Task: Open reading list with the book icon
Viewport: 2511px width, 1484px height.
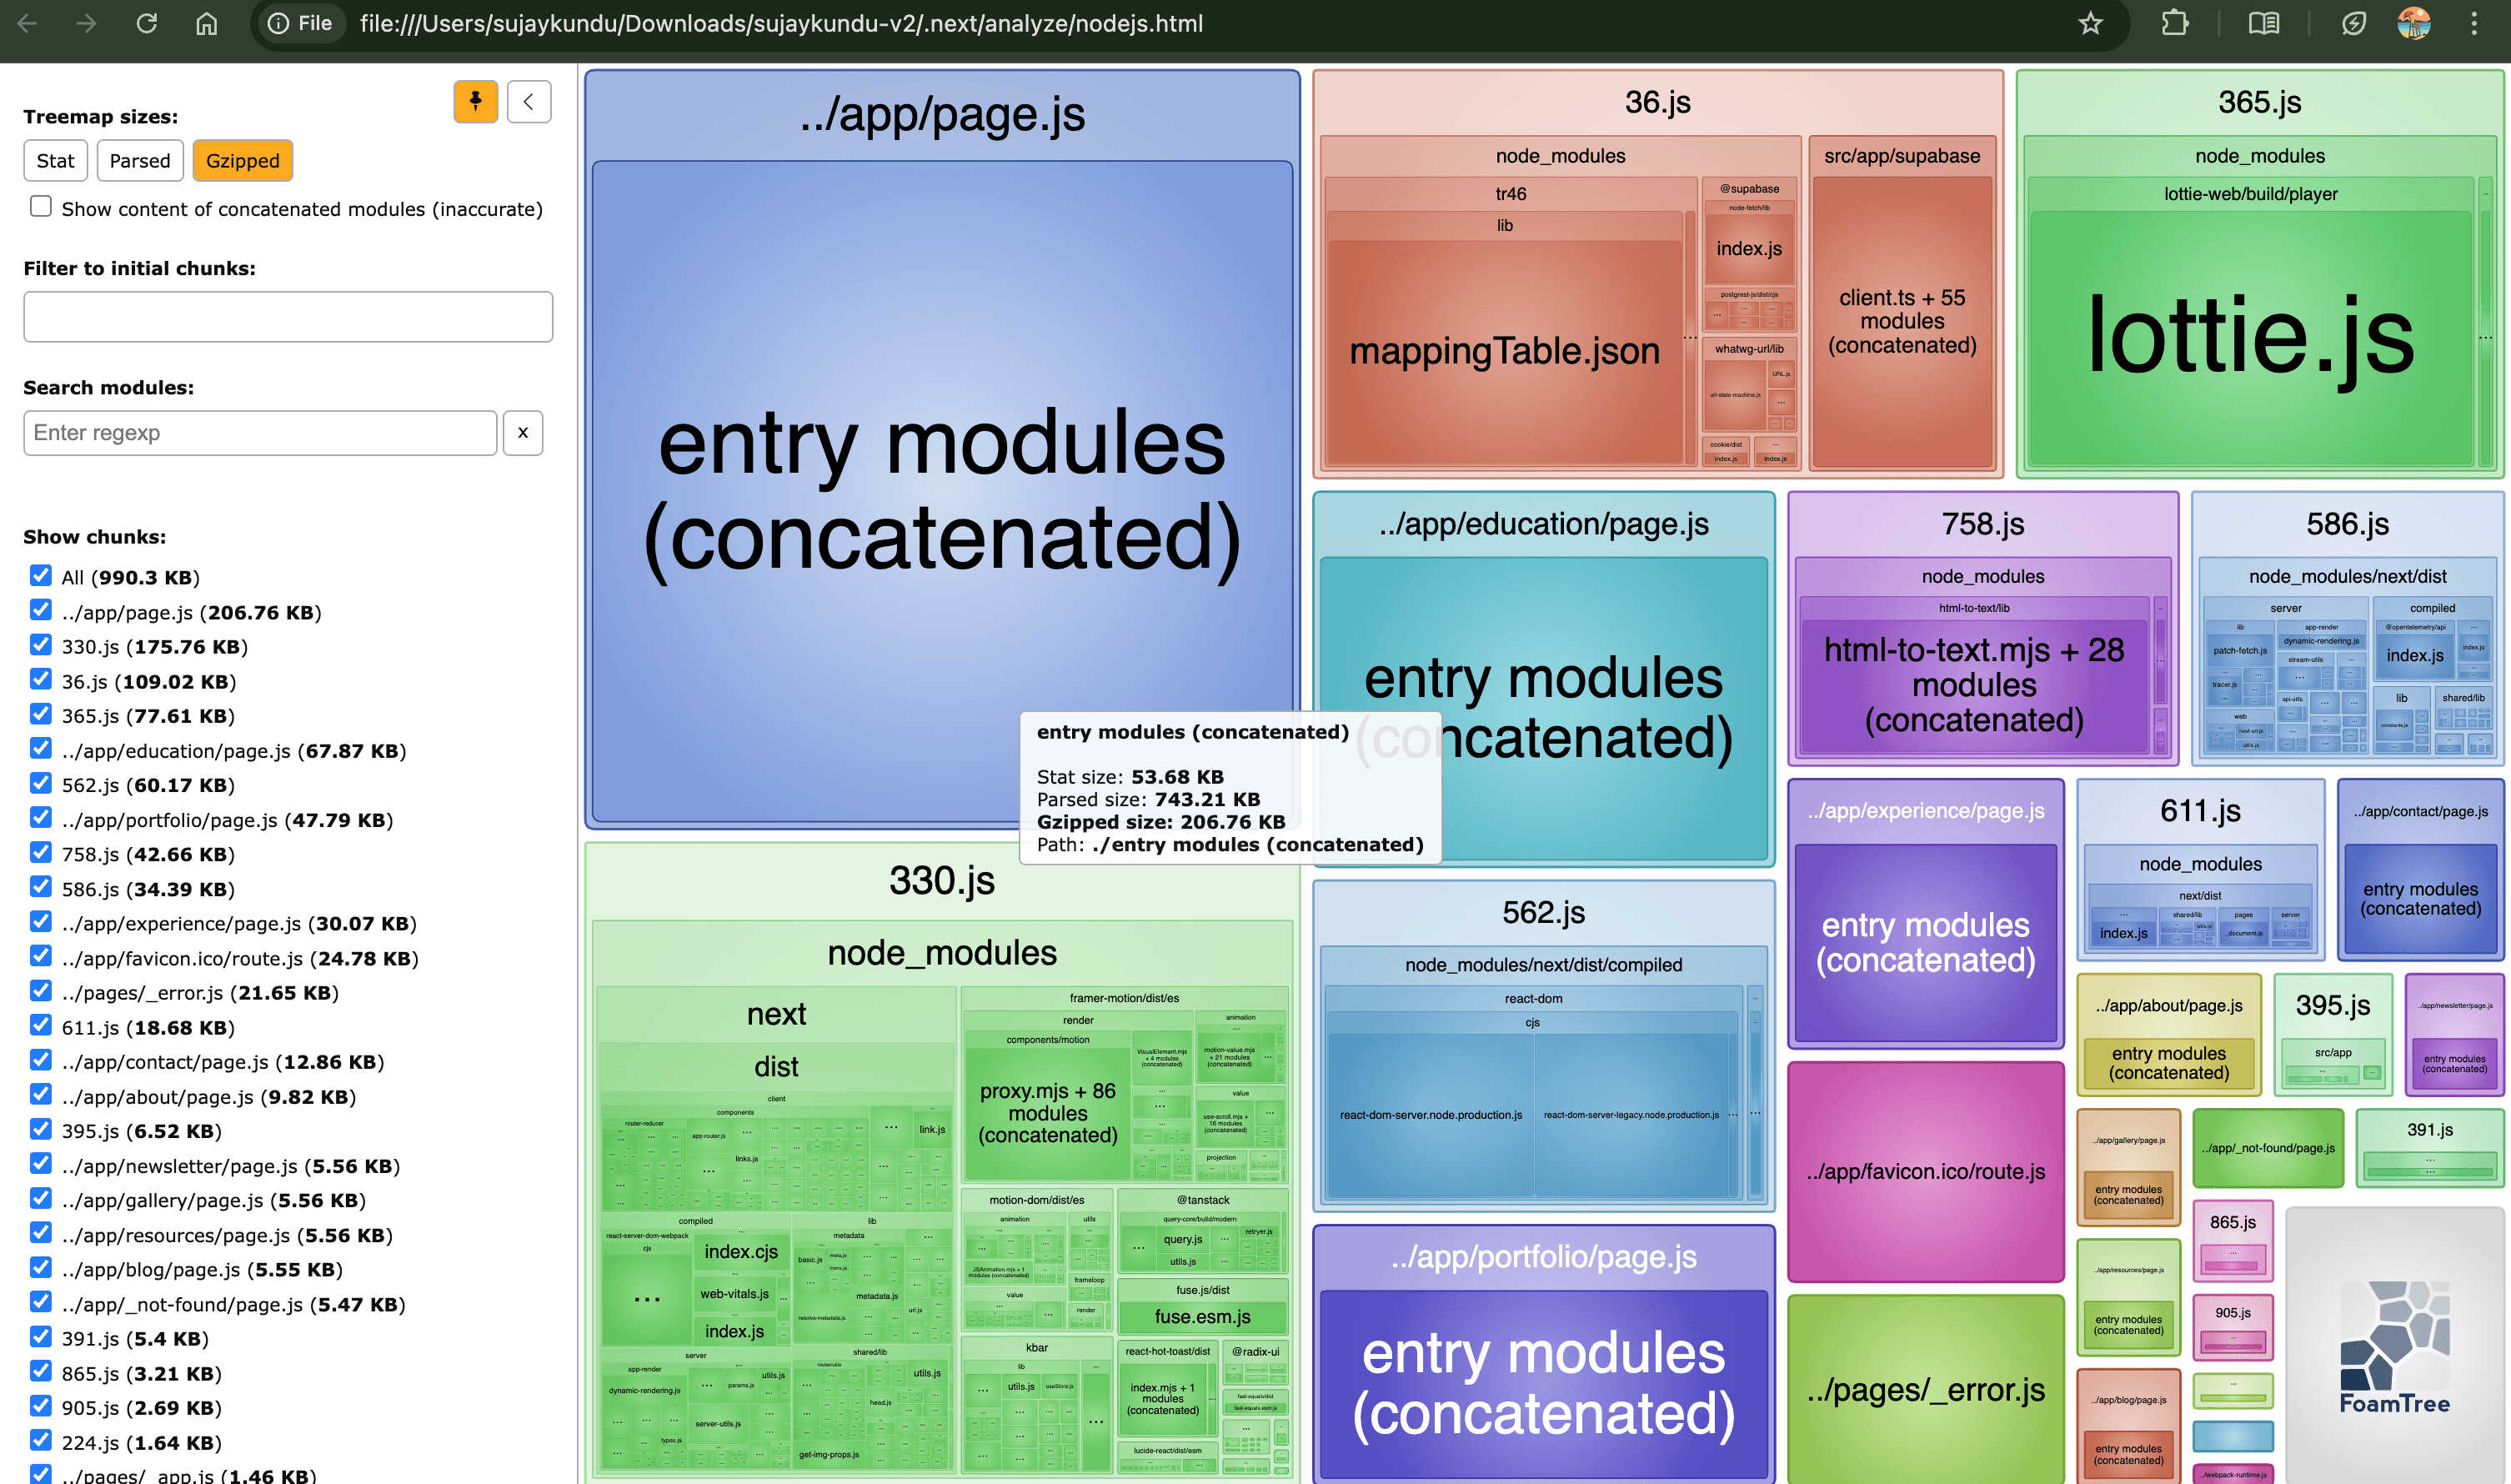Action: [2263, 23]
